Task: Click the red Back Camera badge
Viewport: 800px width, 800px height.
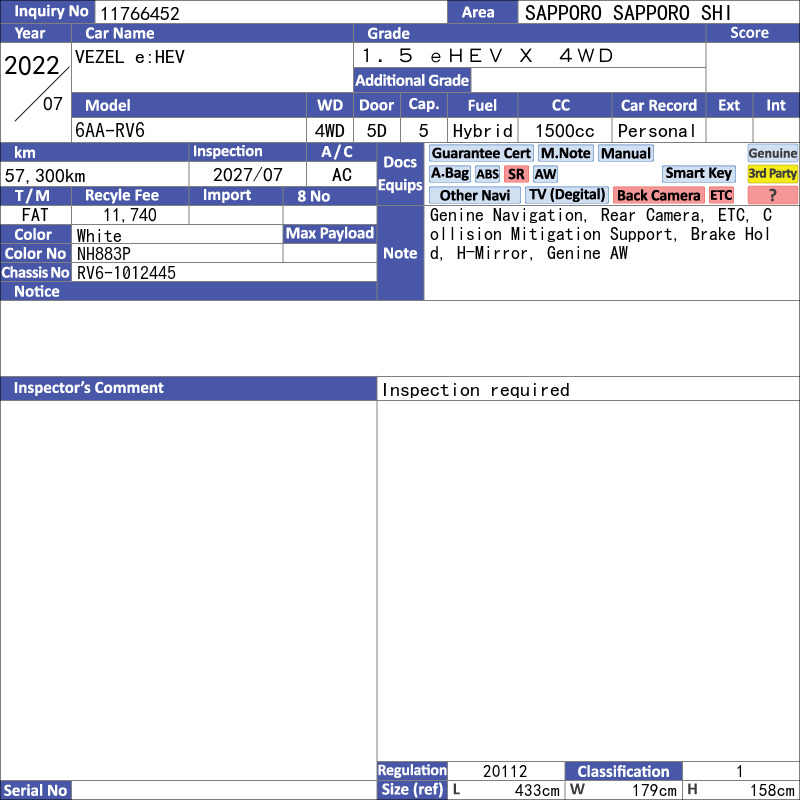Action: pos(659,195)
